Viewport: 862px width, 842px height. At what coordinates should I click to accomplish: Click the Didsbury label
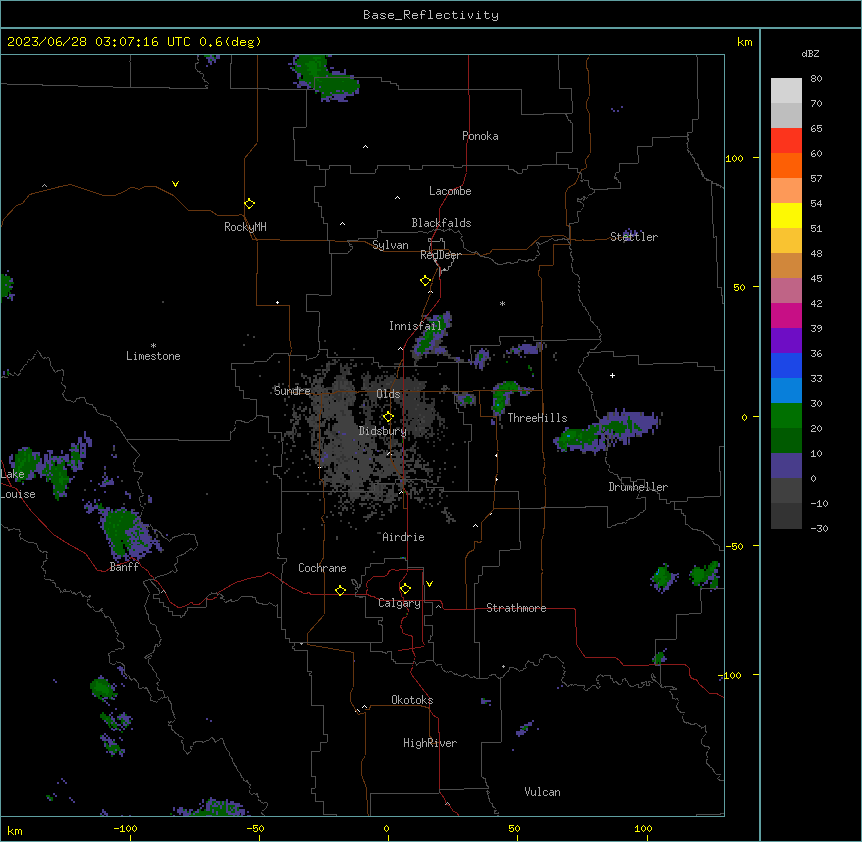click(x=383, y=431)
